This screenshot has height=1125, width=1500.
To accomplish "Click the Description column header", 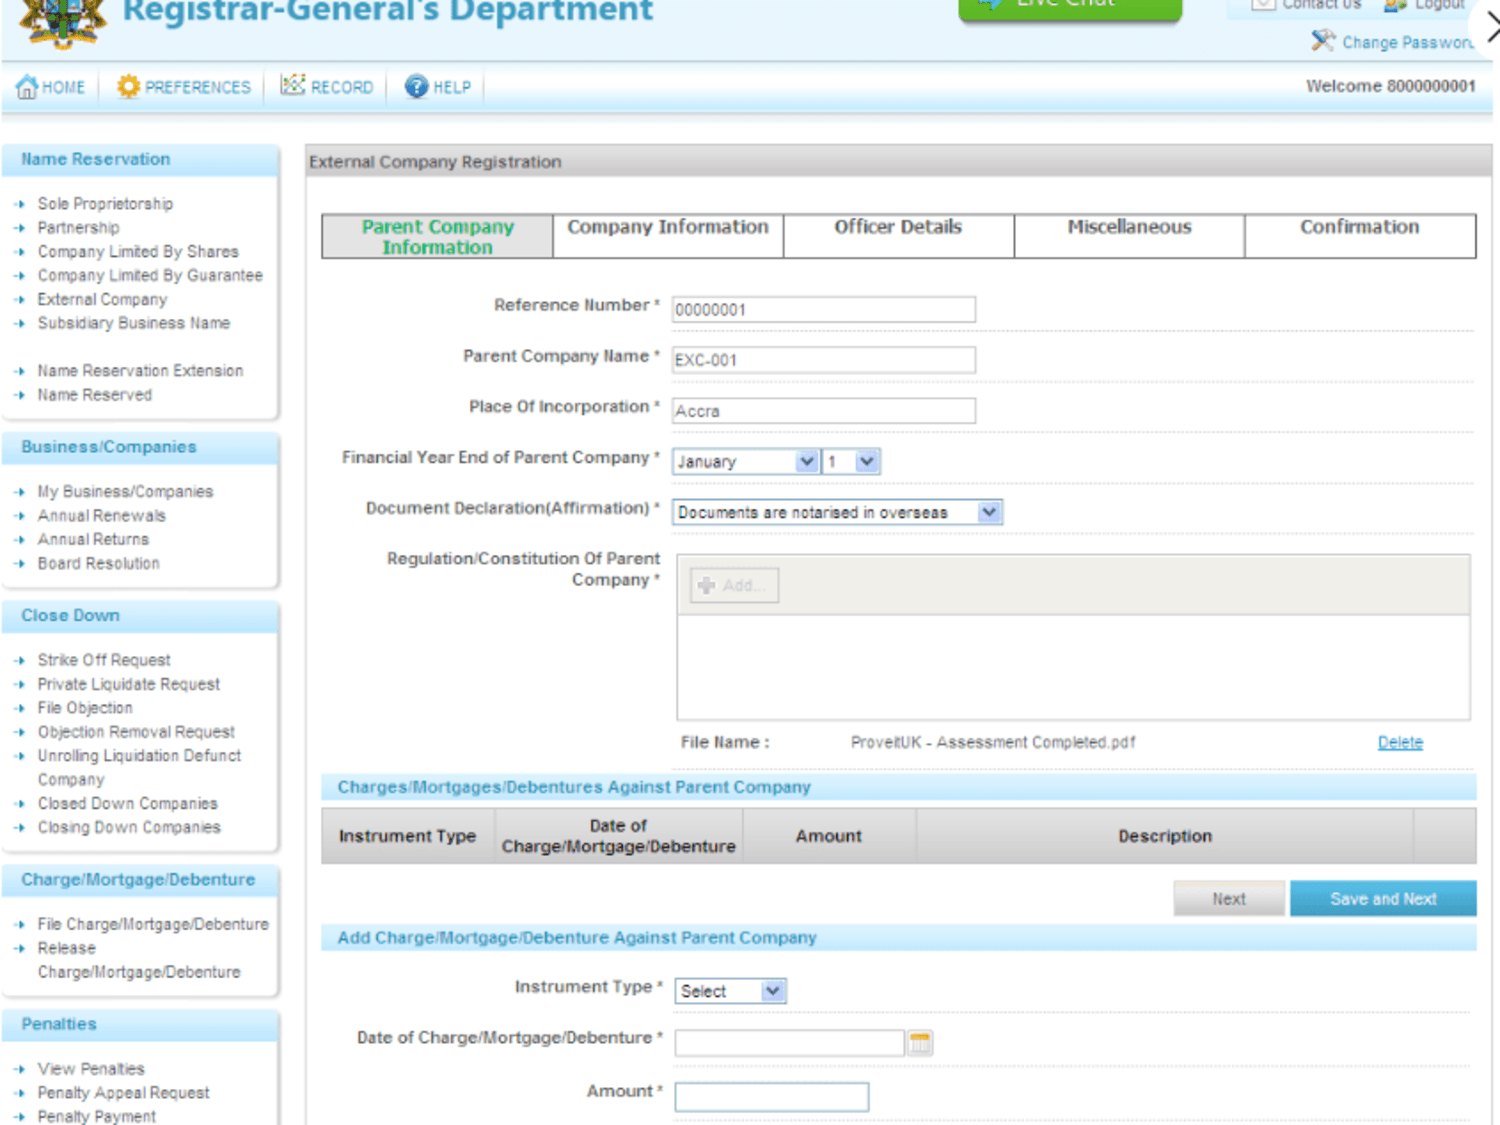I will click(1165, 836).
